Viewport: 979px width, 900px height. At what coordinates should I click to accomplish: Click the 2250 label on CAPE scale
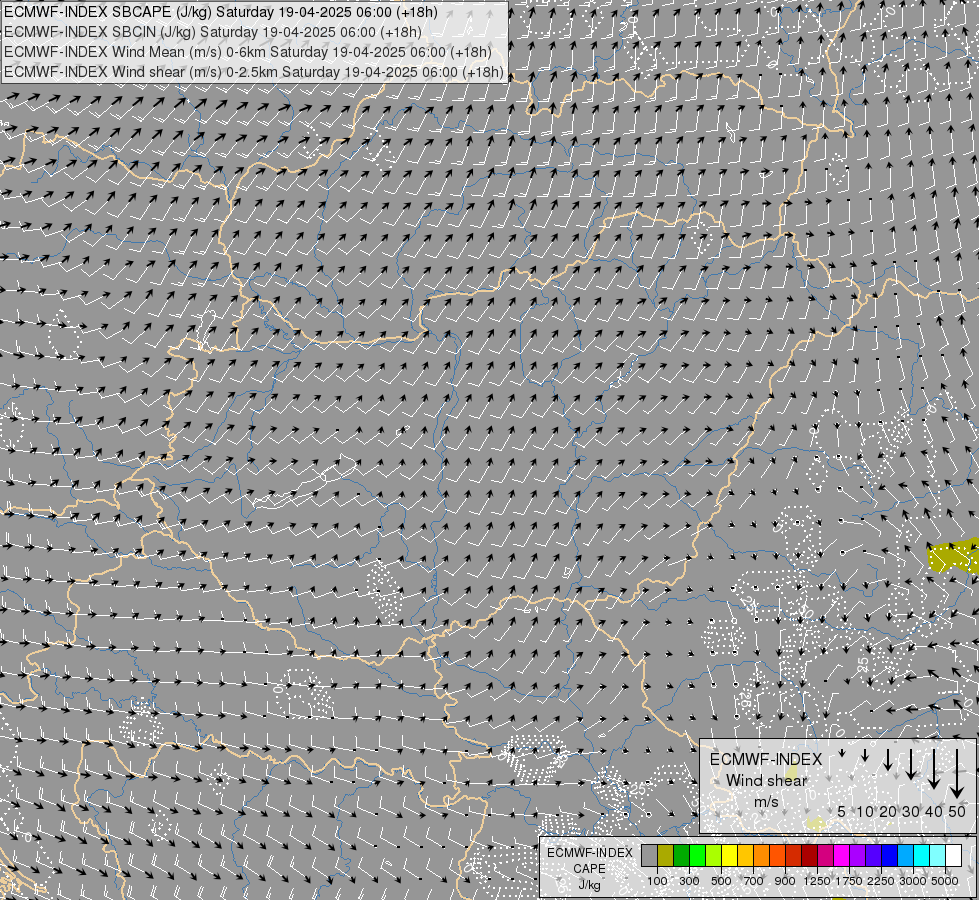881,881
